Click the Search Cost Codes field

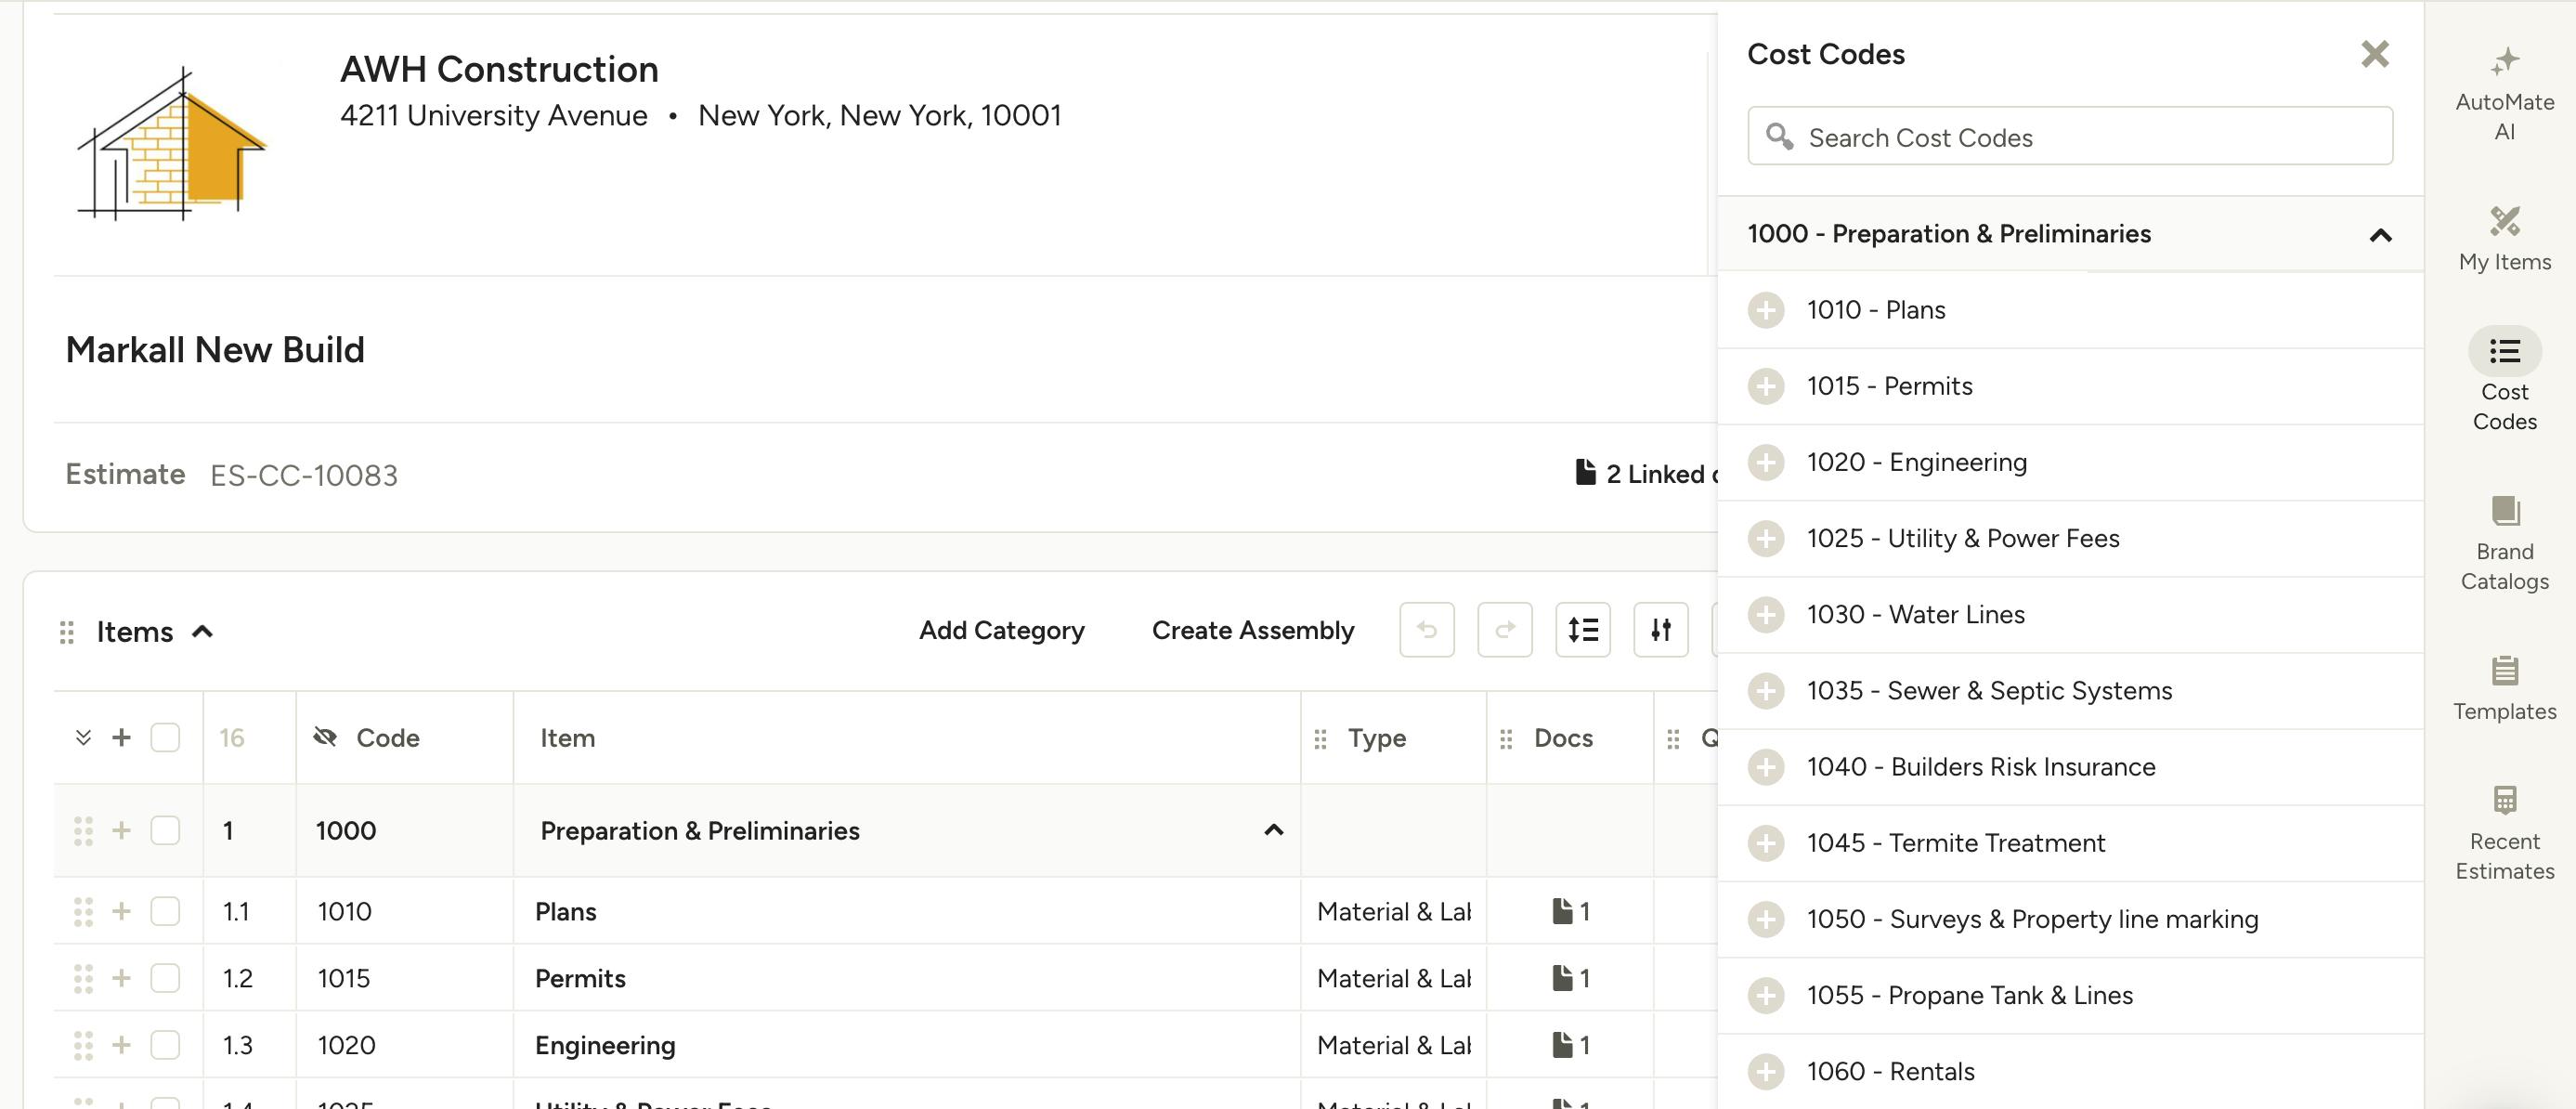point(2070,137)
